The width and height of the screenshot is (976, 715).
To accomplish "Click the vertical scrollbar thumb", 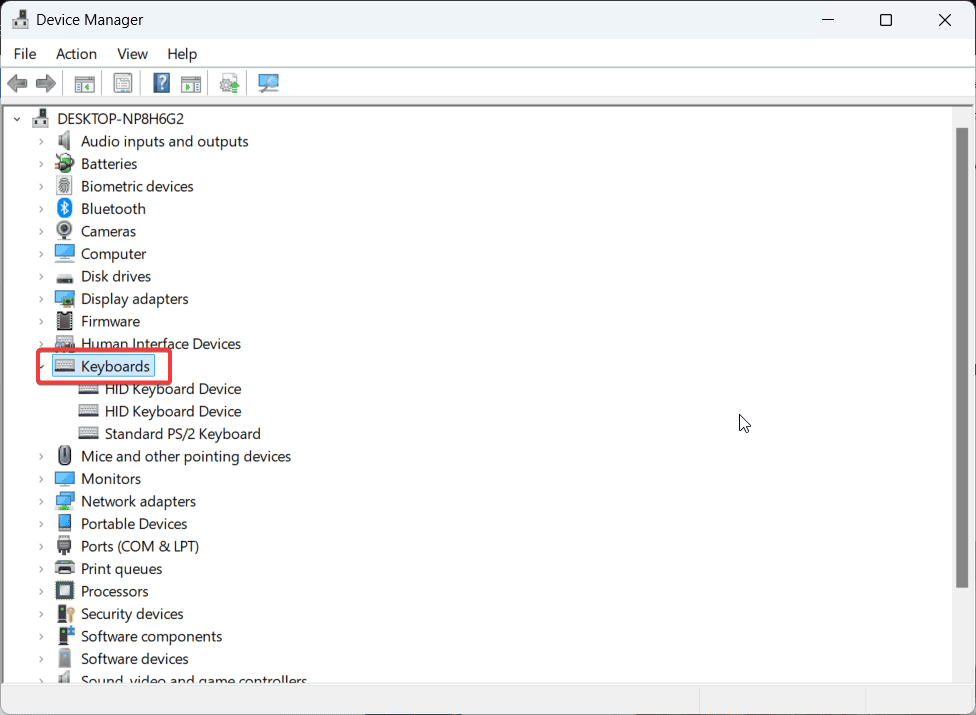I will (962, 357).
